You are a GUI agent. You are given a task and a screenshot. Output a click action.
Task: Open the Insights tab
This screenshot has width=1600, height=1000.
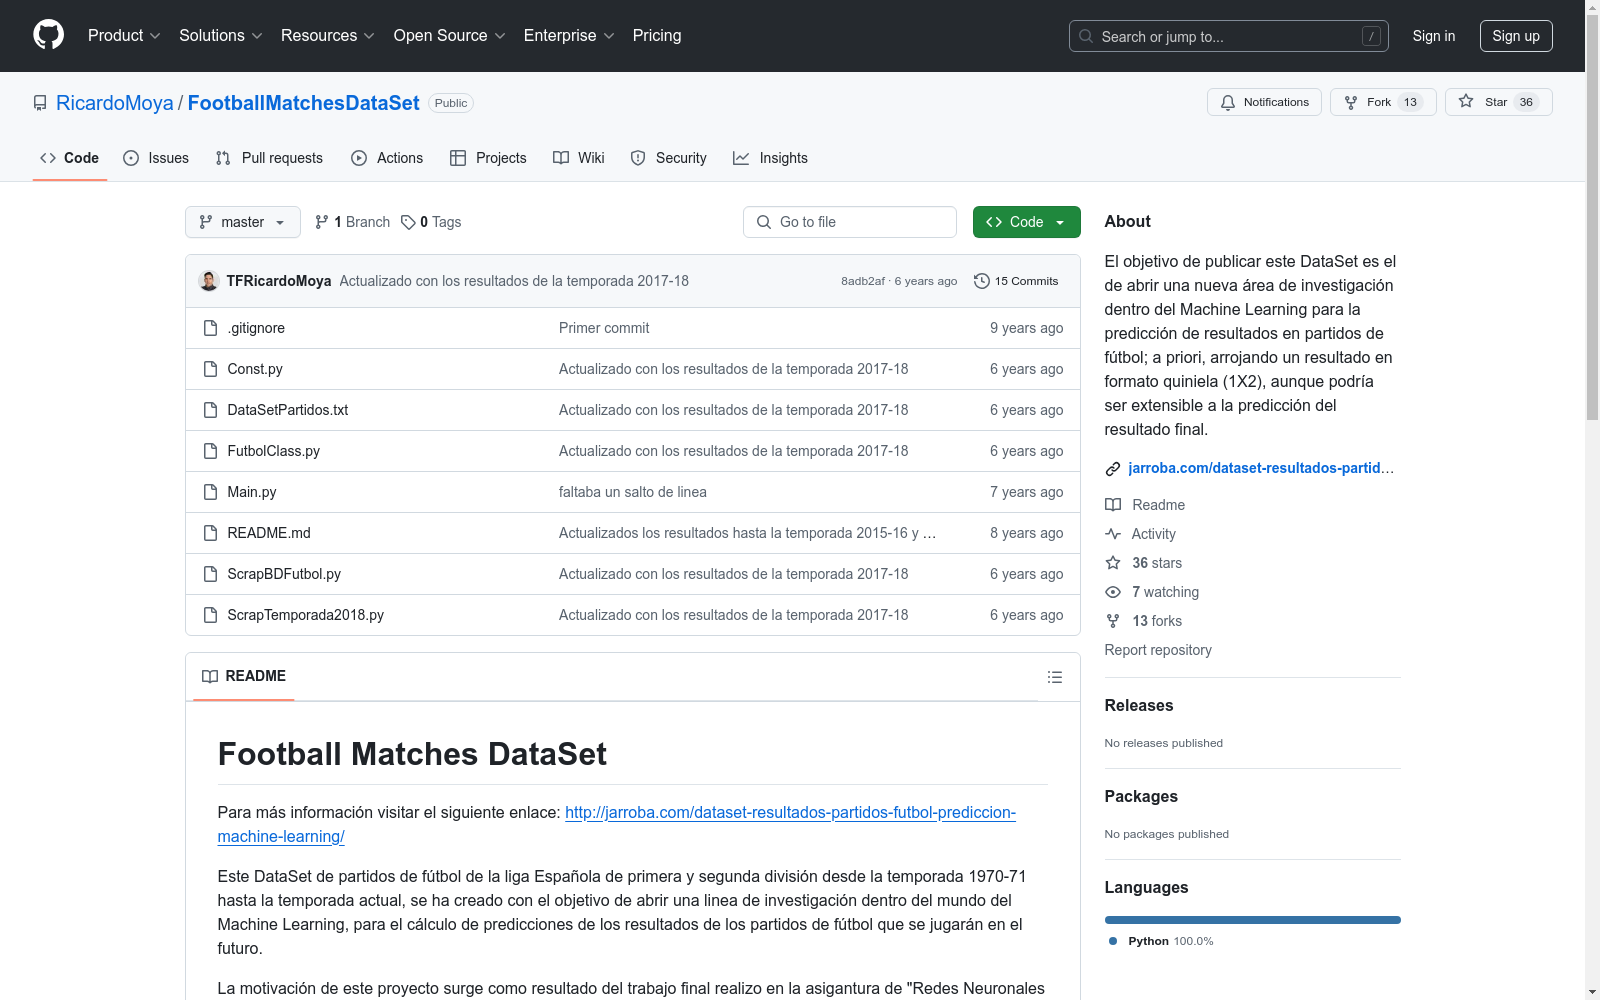(770, 158)
